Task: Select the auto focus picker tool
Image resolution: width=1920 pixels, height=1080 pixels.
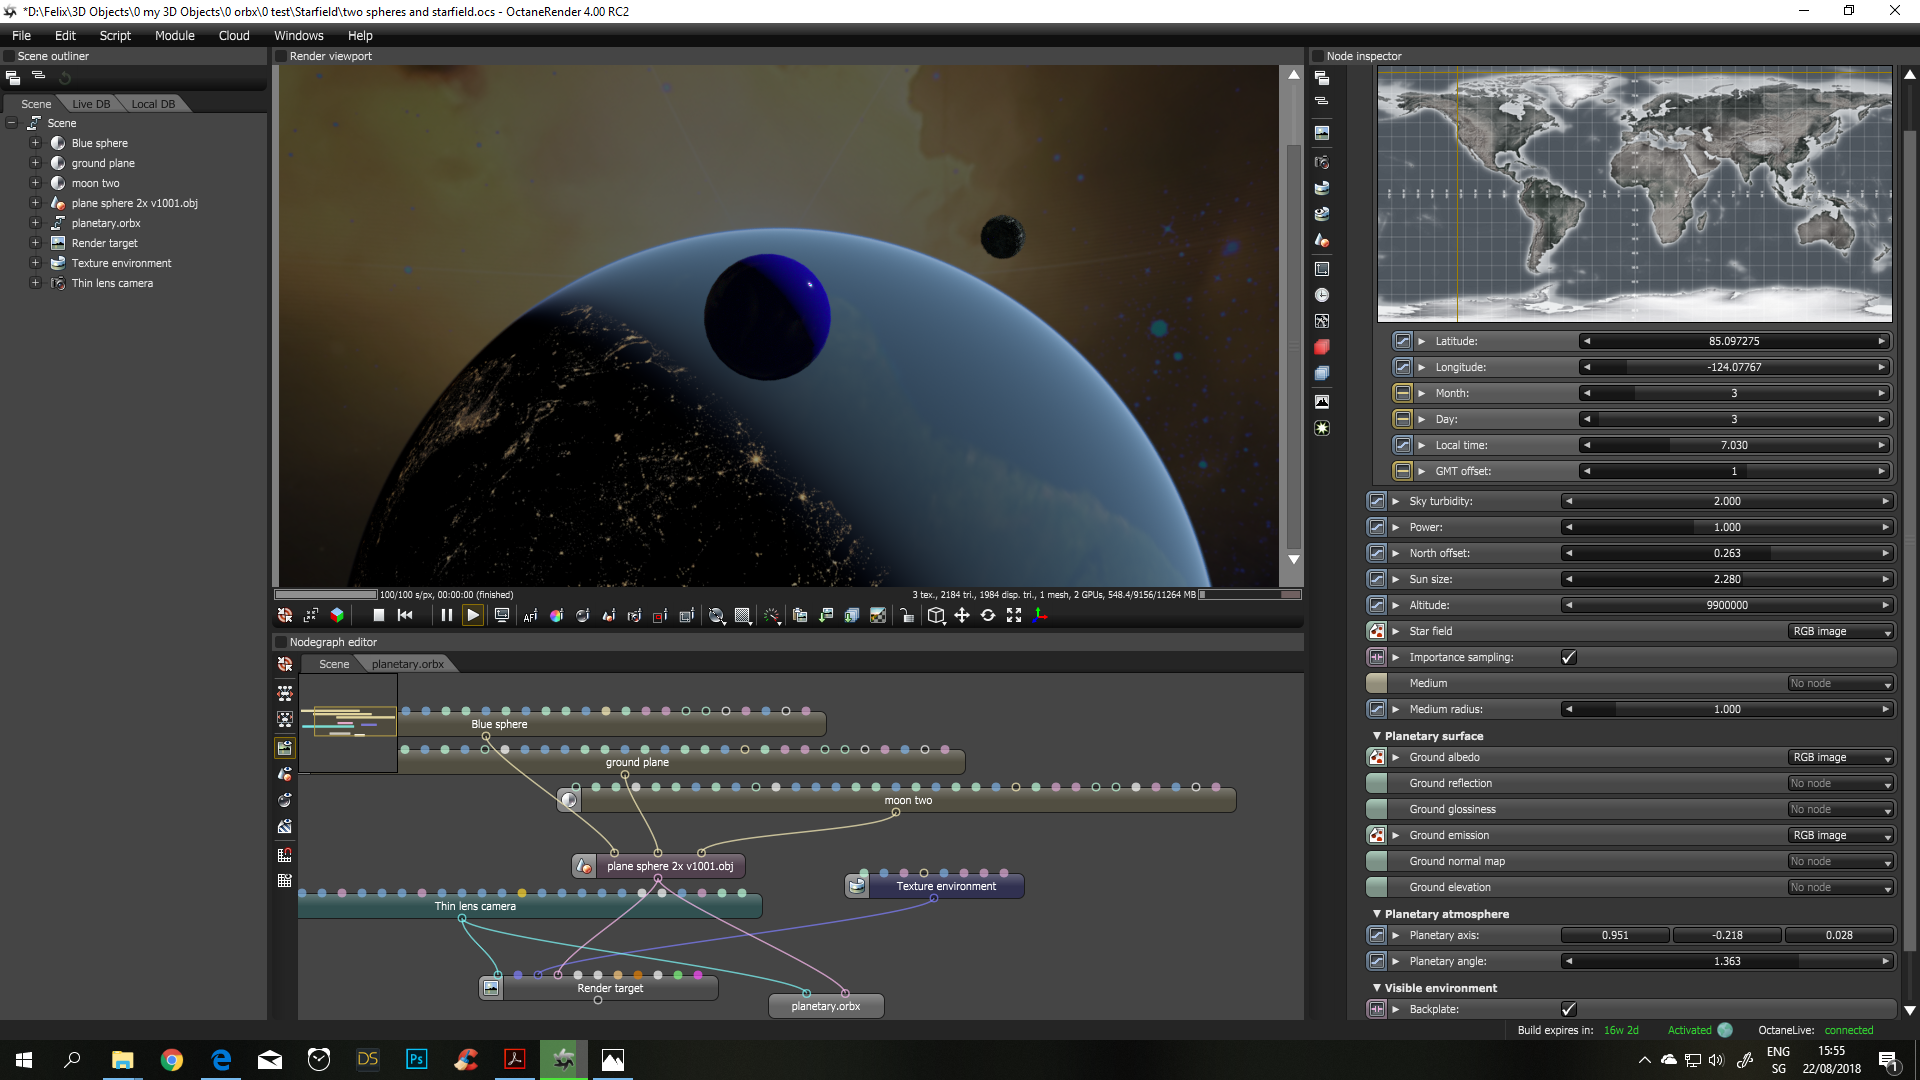Action: 530,616
